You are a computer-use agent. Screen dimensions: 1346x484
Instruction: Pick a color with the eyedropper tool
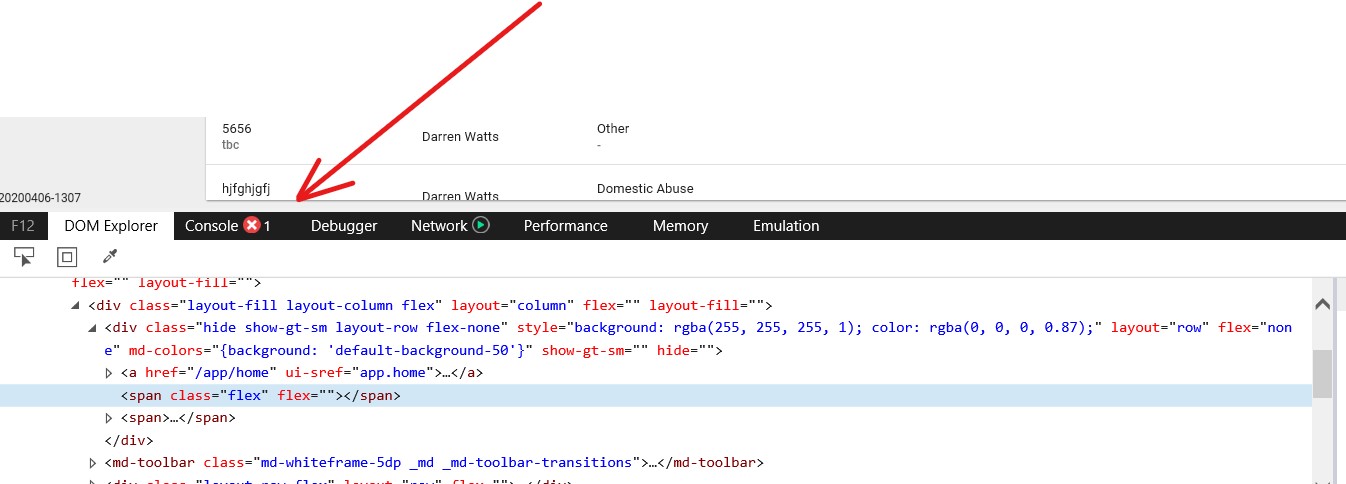point(111,257)
